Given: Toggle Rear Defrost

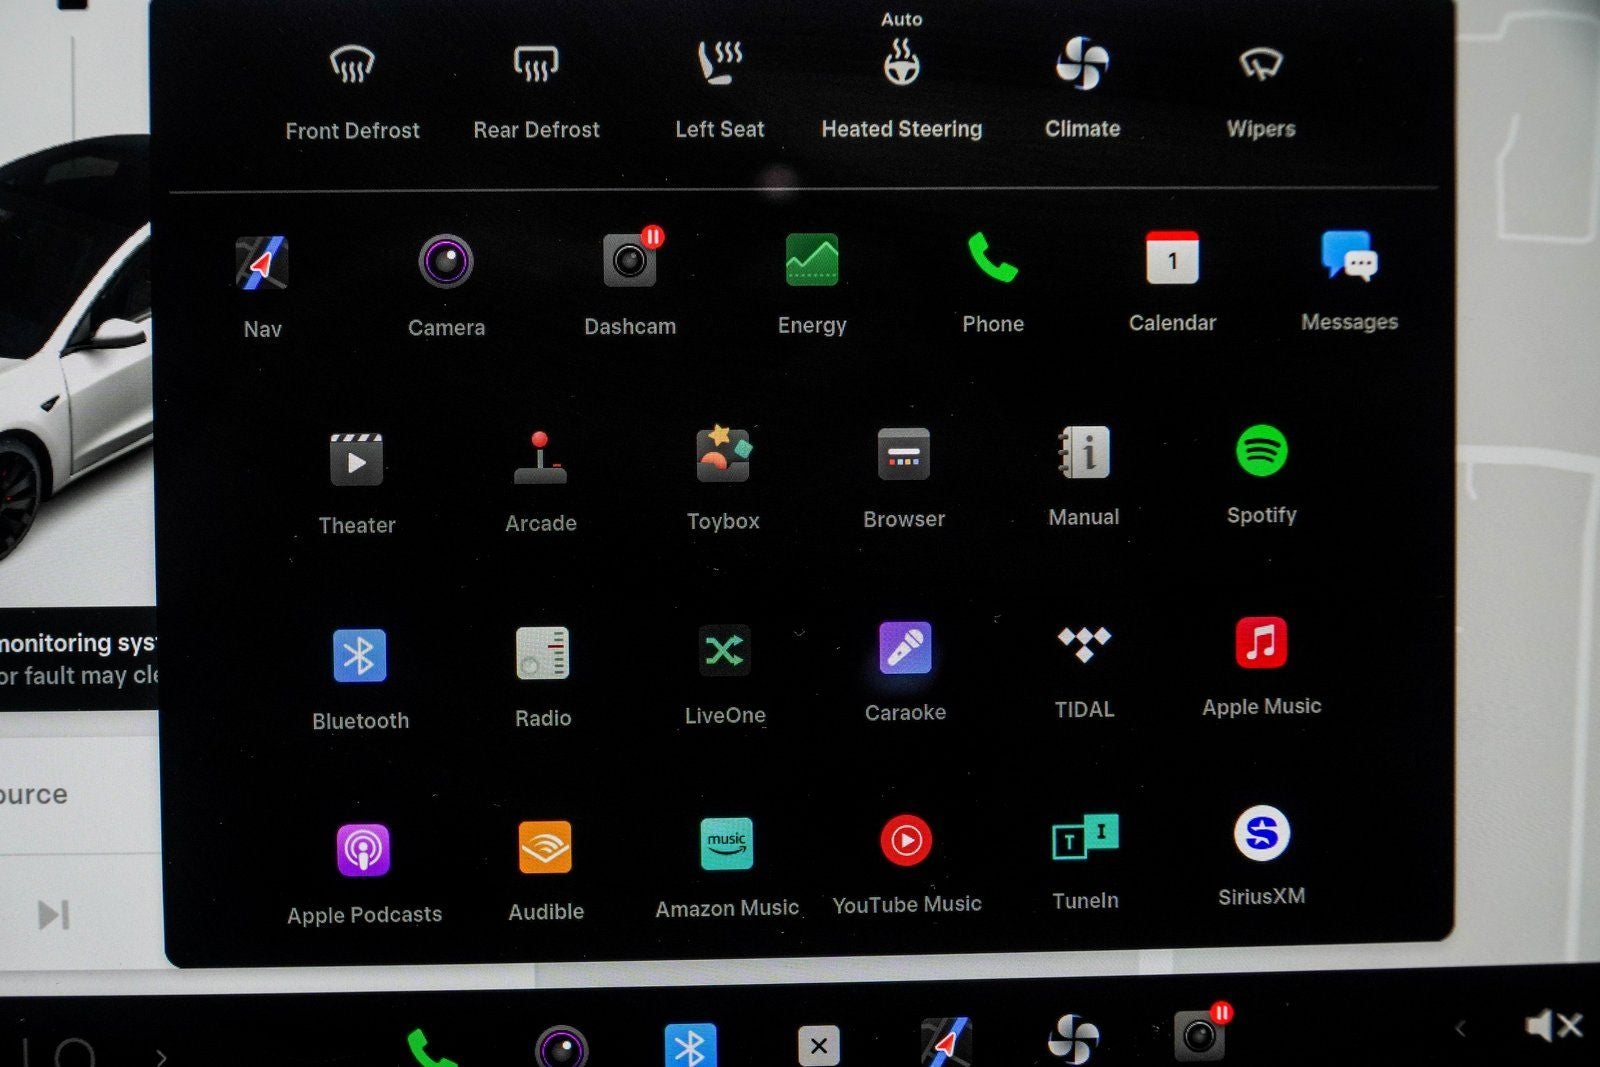Looking at the screenshot, I should (x=536, y=65).
